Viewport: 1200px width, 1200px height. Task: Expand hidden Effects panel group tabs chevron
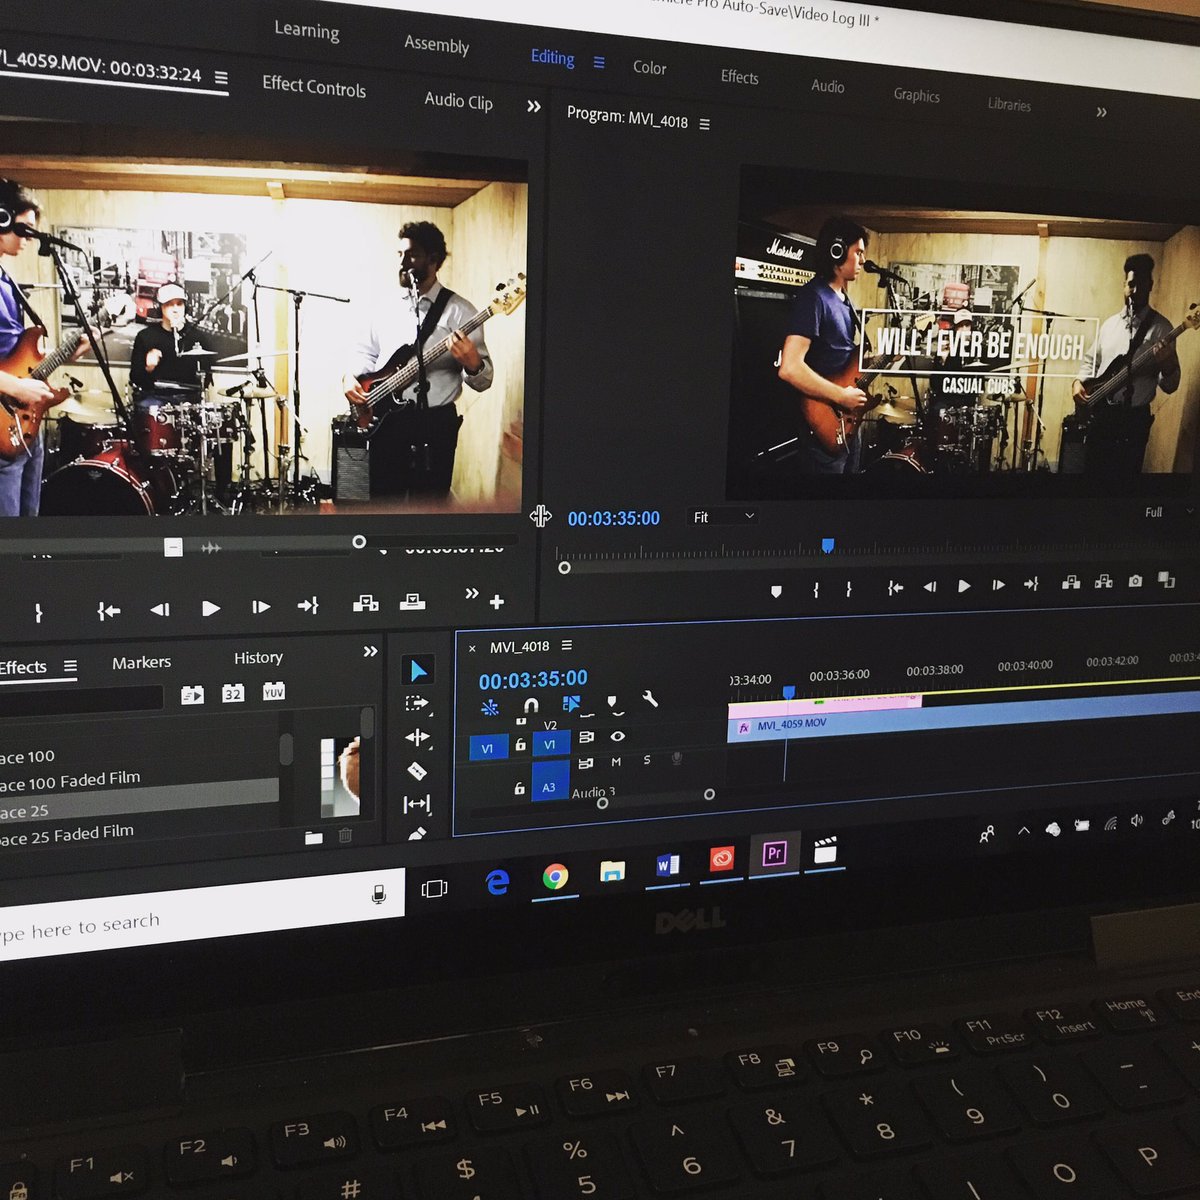click(371, 651)
